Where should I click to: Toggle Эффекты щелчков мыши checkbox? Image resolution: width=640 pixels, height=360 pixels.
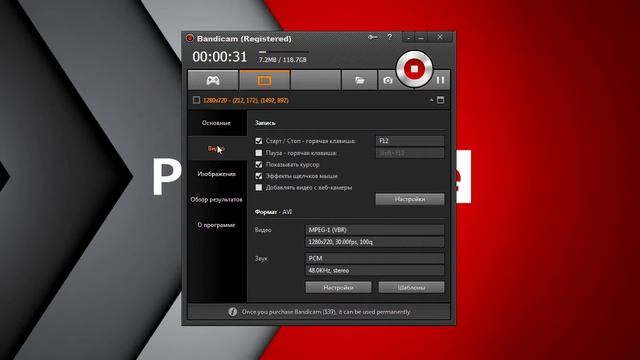[259, 176]
